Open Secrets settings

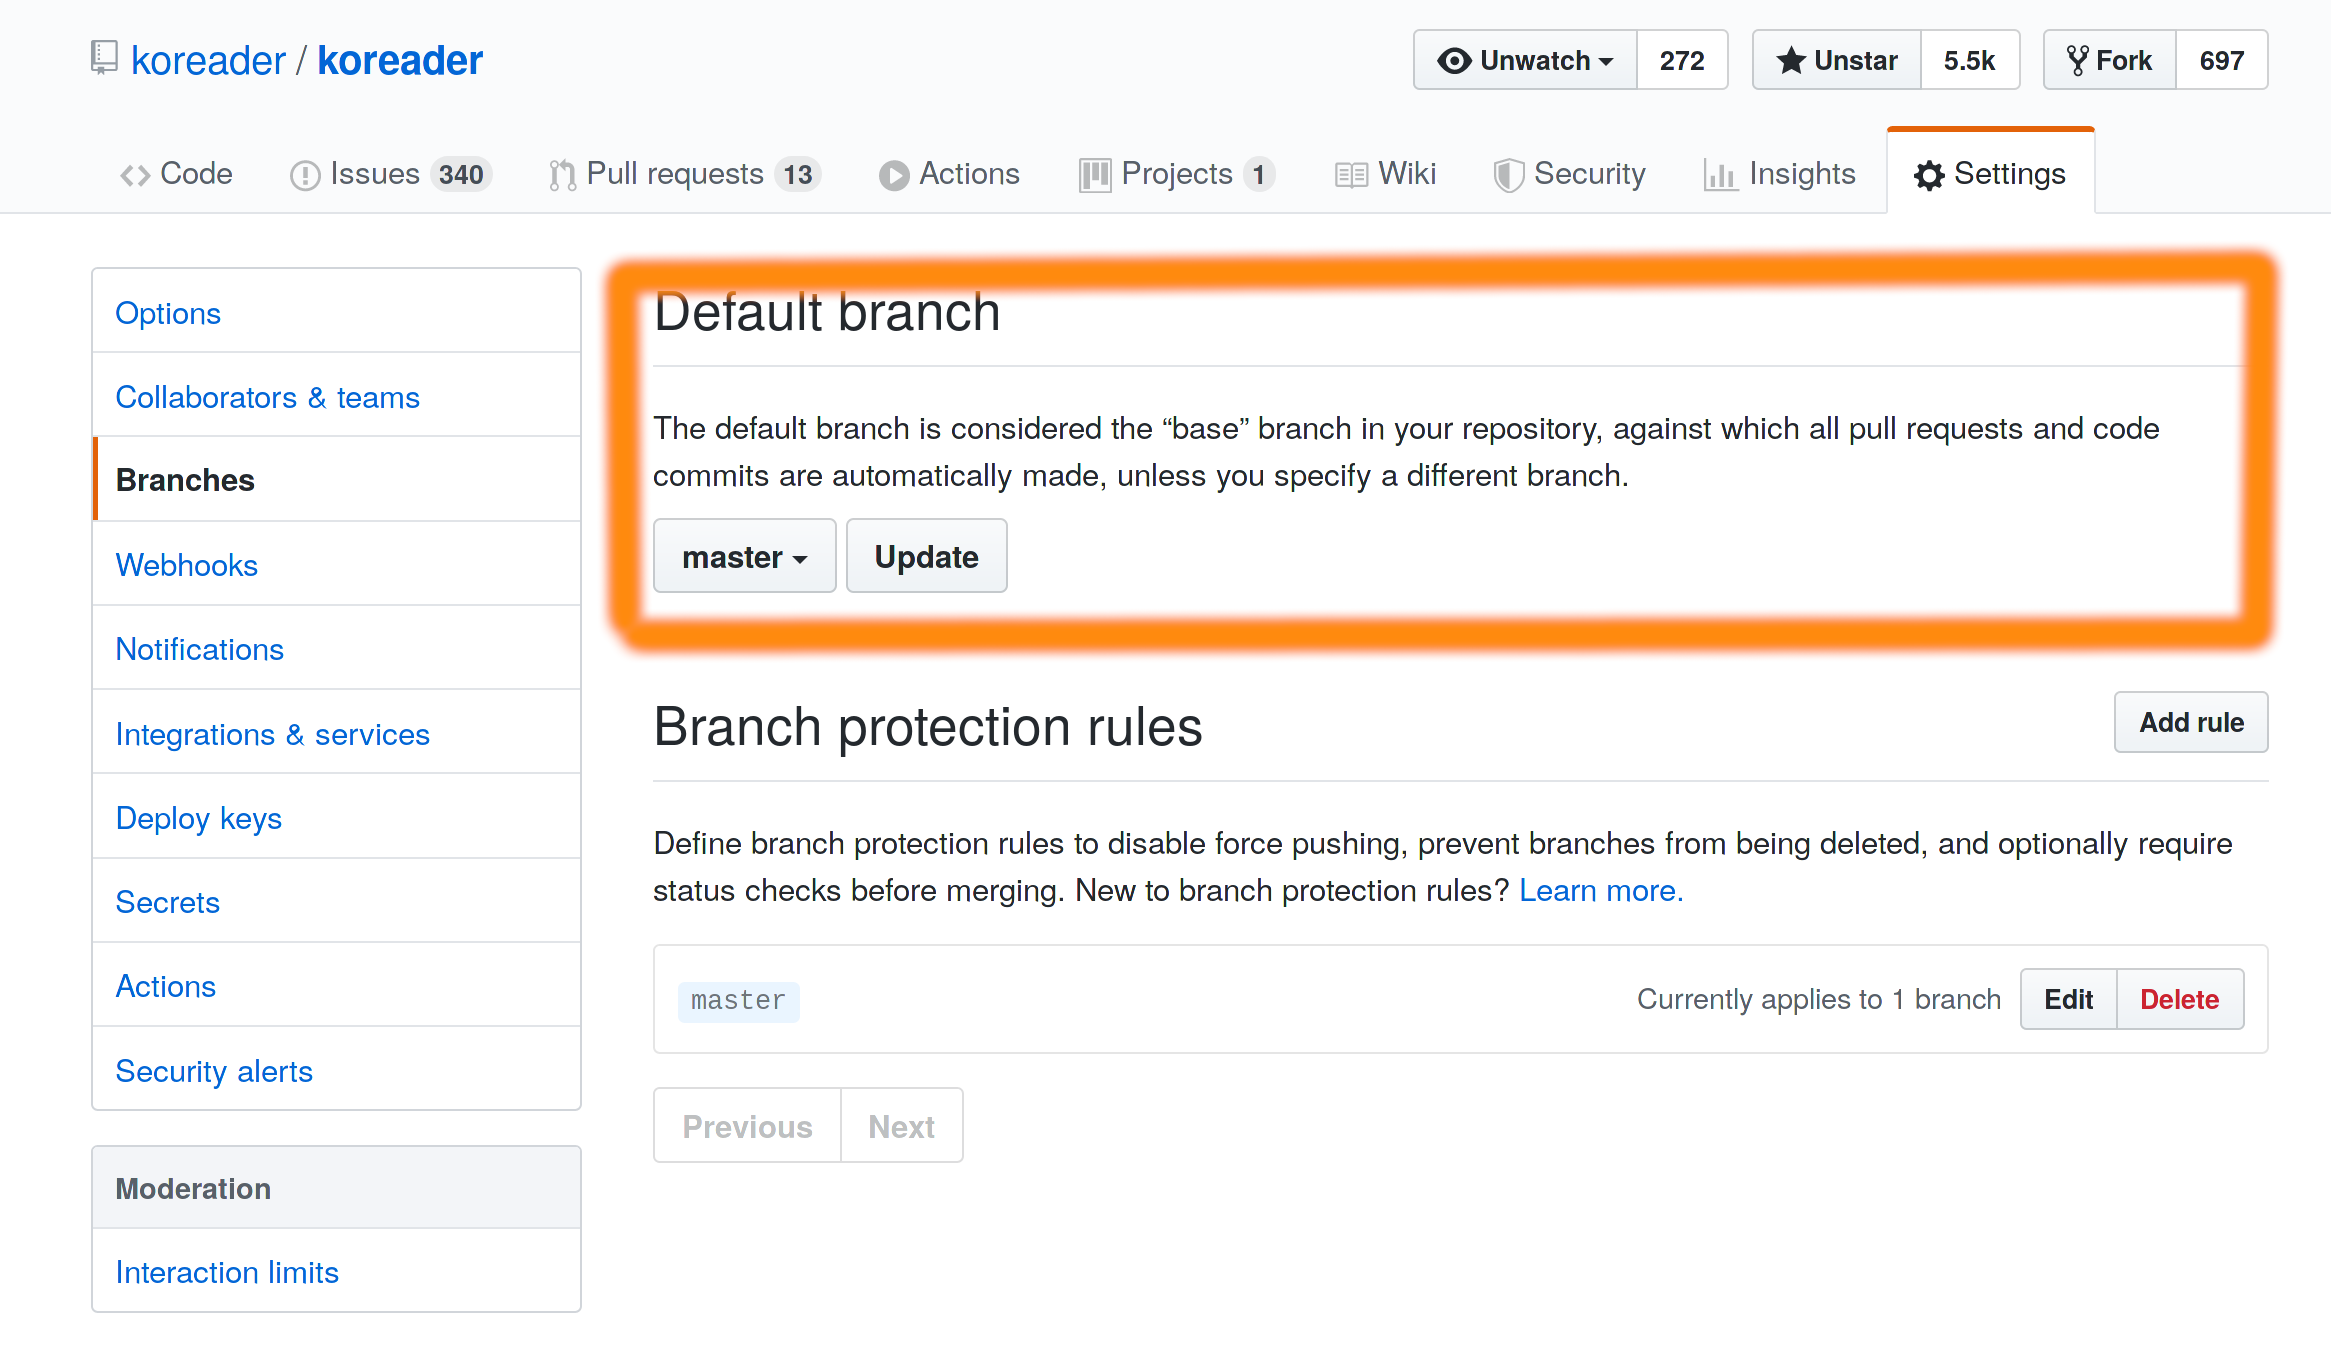(336, 901)
